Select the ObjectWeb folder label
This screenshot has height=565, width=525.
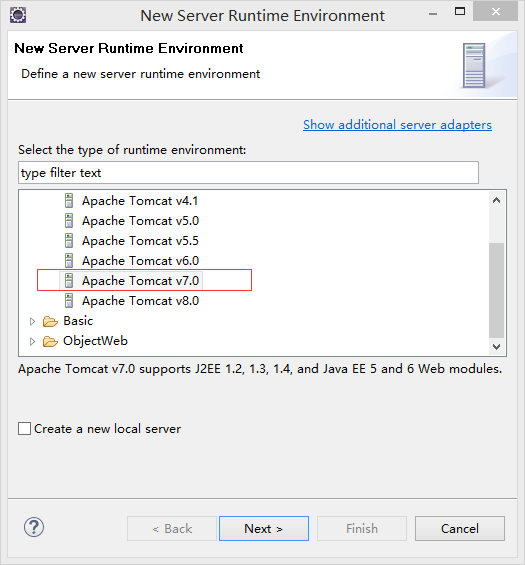point(95,341)
